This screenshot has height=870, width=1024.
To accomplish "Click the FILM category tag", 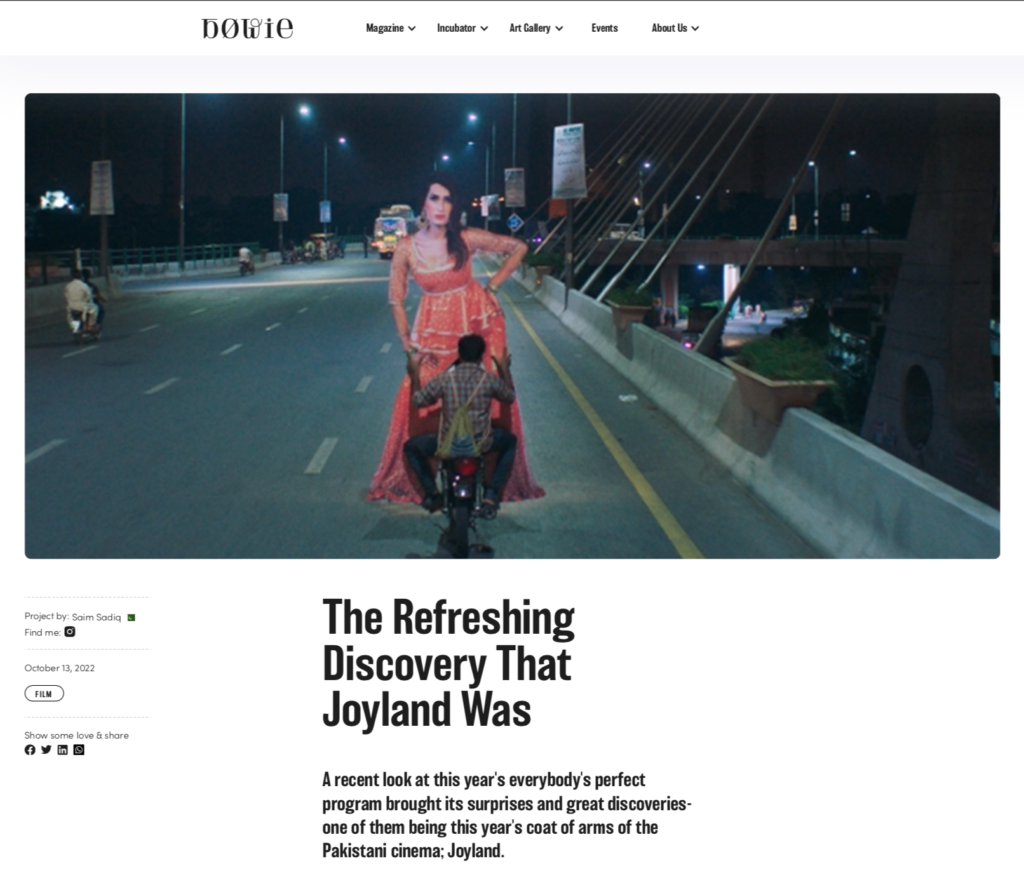I will click(44, 694).
